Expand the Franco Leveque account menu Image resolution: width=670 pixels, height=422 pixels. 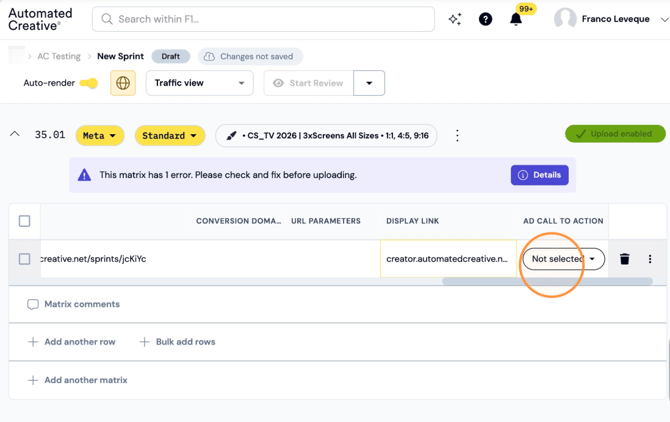(664, 19)
